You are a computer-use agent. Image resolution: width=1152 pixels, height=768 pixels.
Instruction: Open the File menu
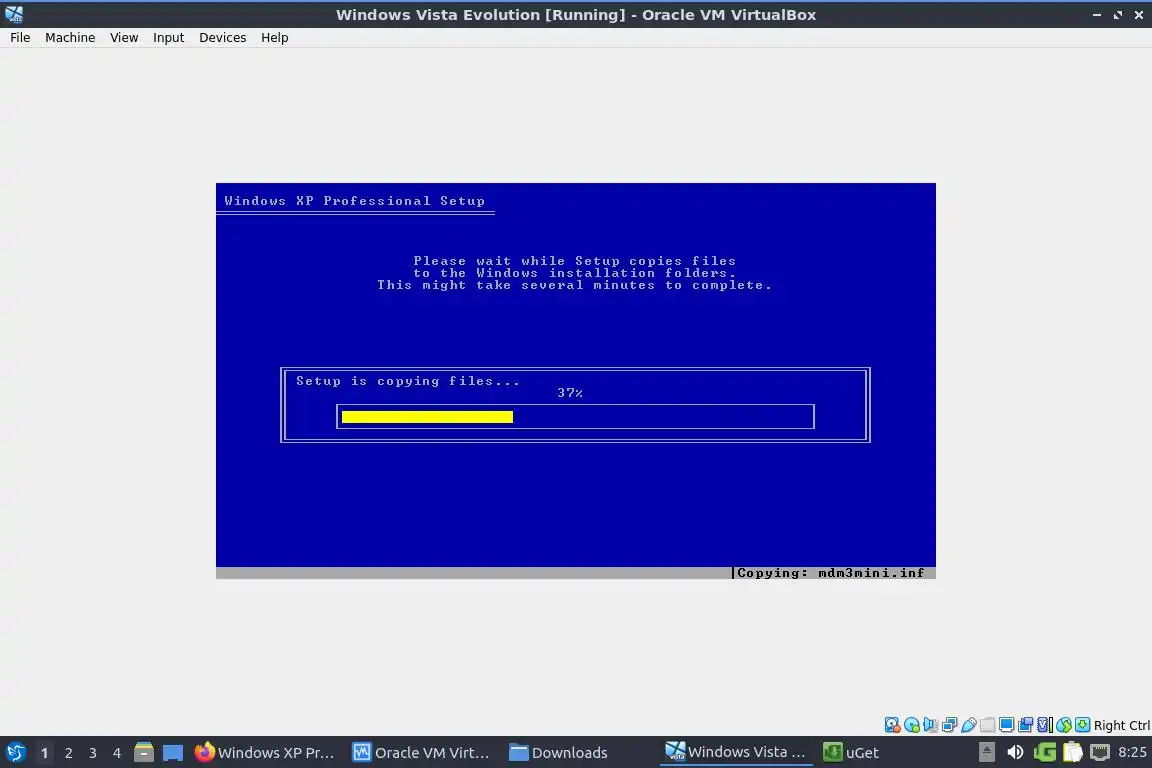tap(20, 37)
